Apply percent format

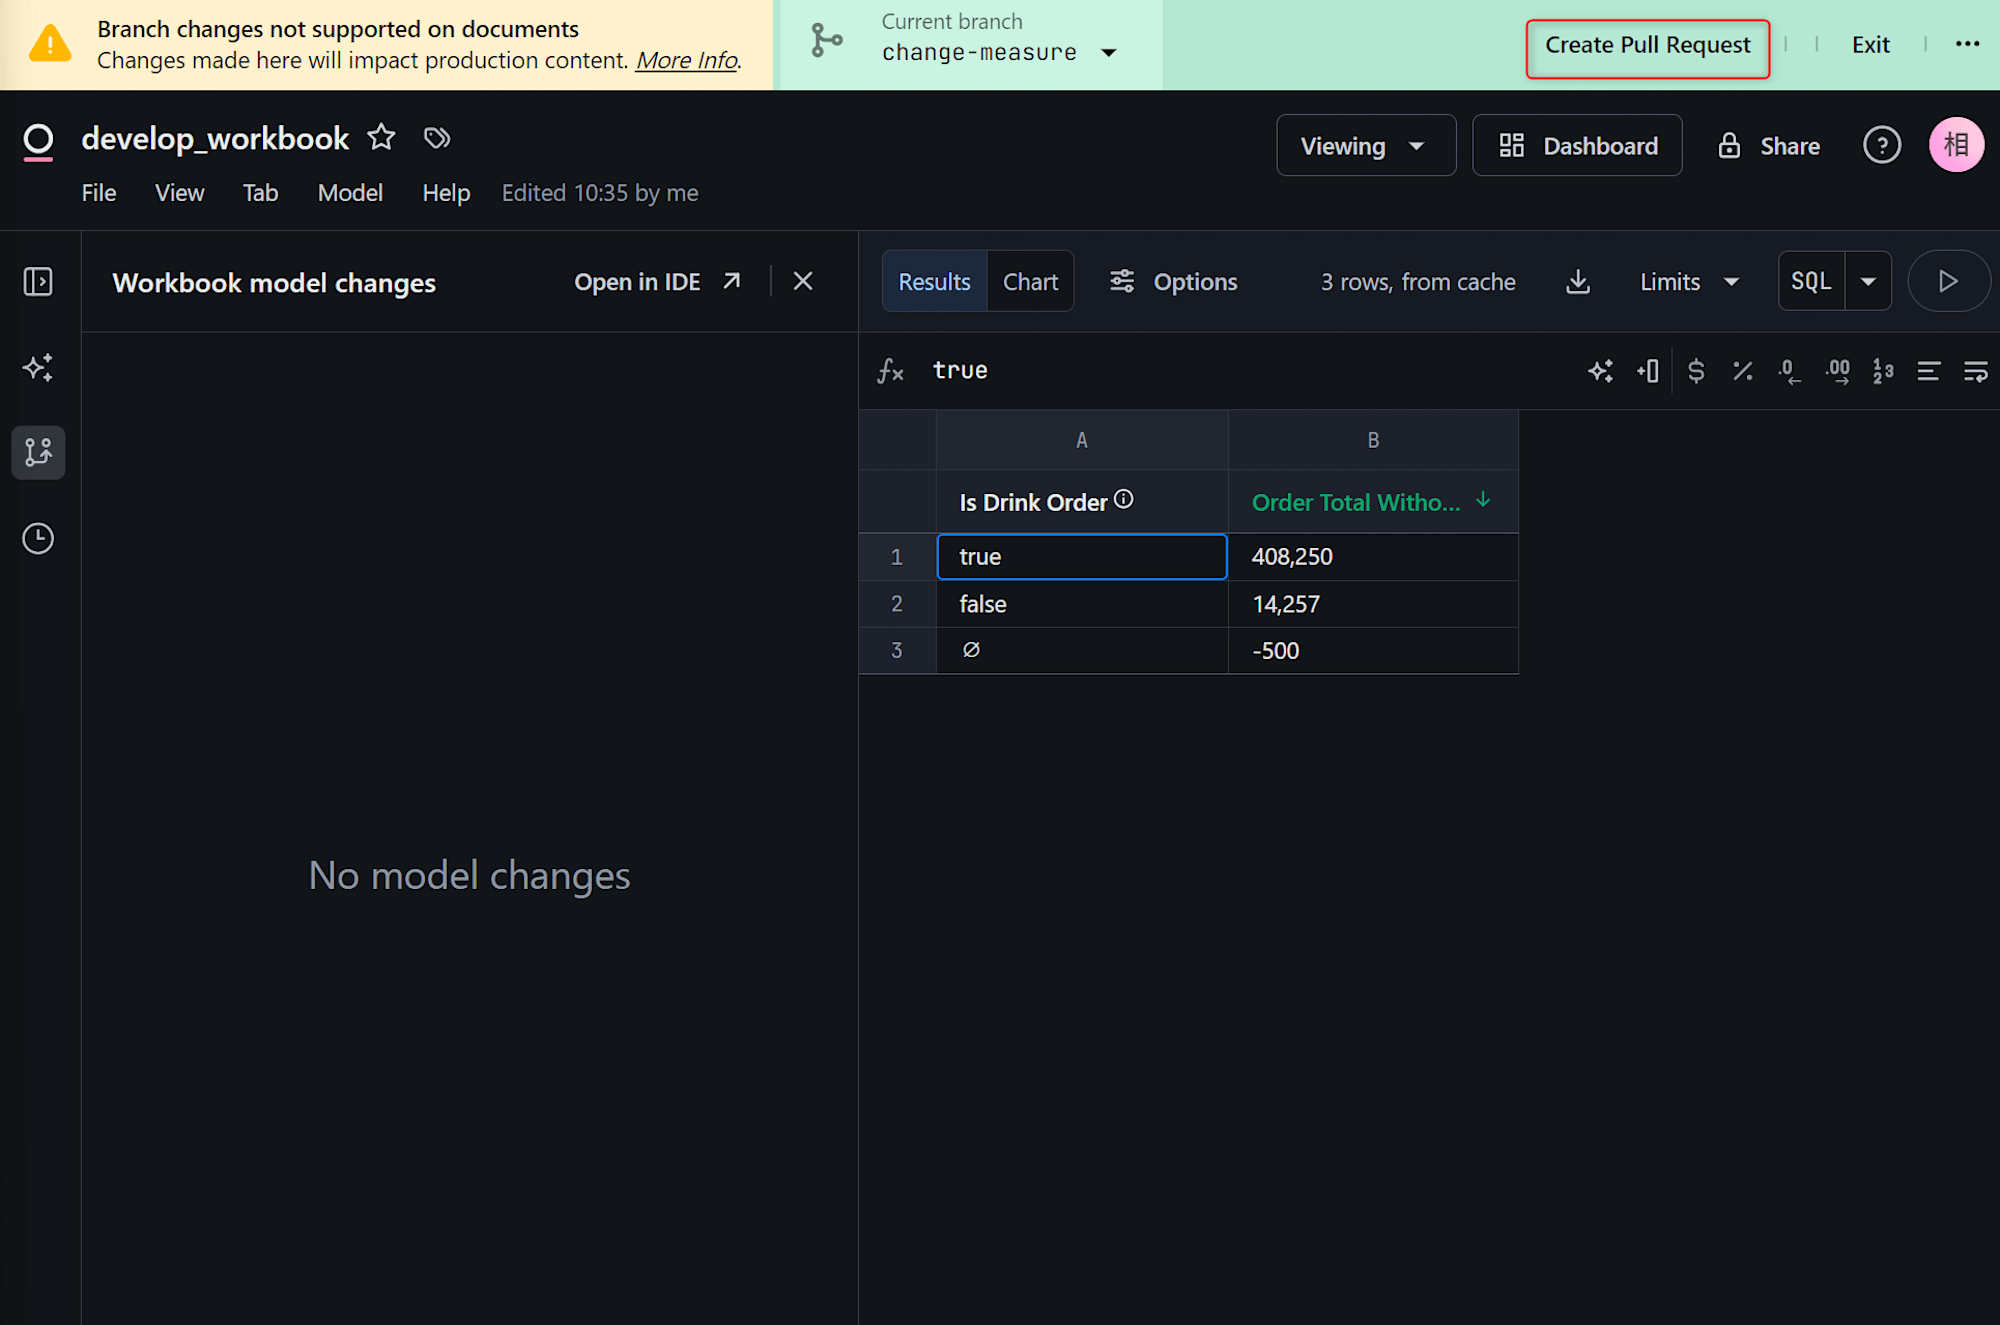click(x=1742, y=371)
